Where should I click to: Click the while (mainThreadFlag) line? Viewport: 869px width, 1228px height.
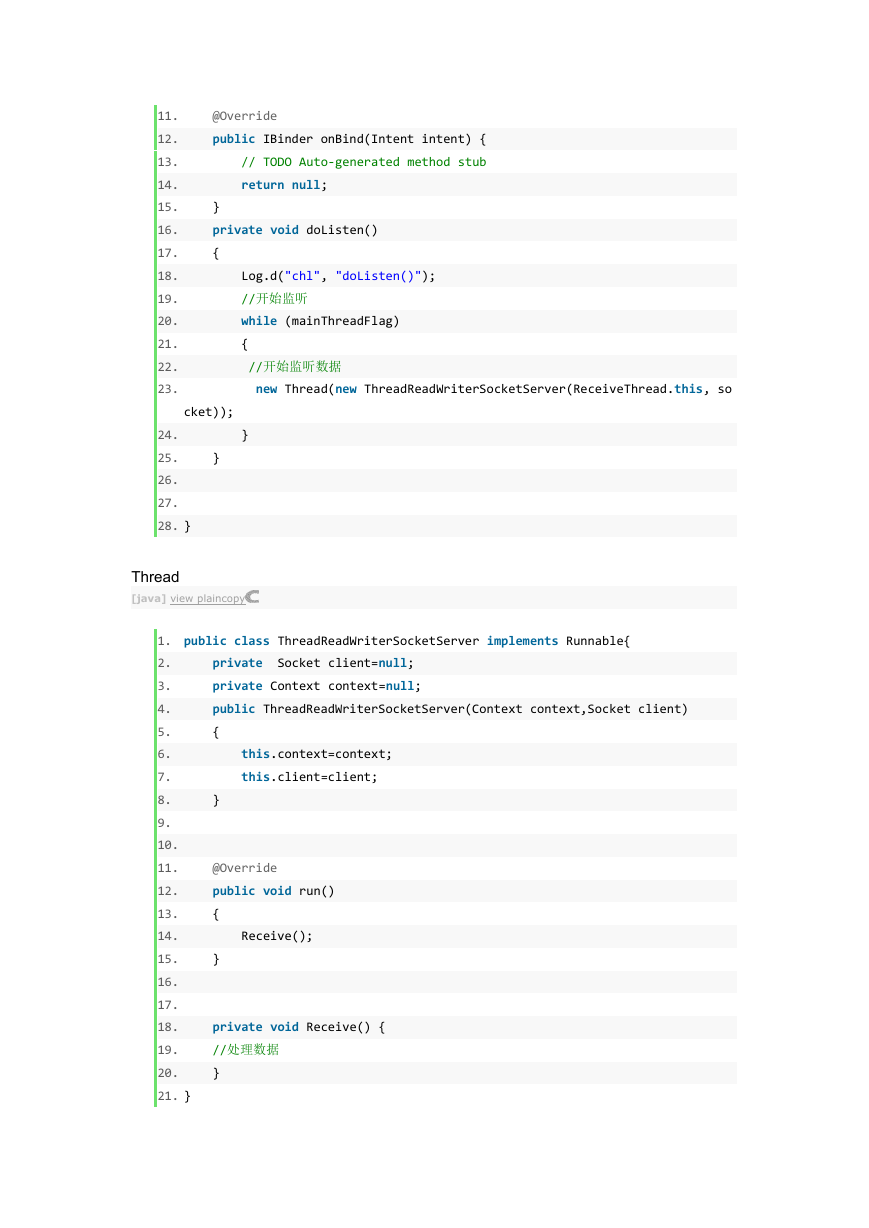pyautogui.click(x=320, y=321)
